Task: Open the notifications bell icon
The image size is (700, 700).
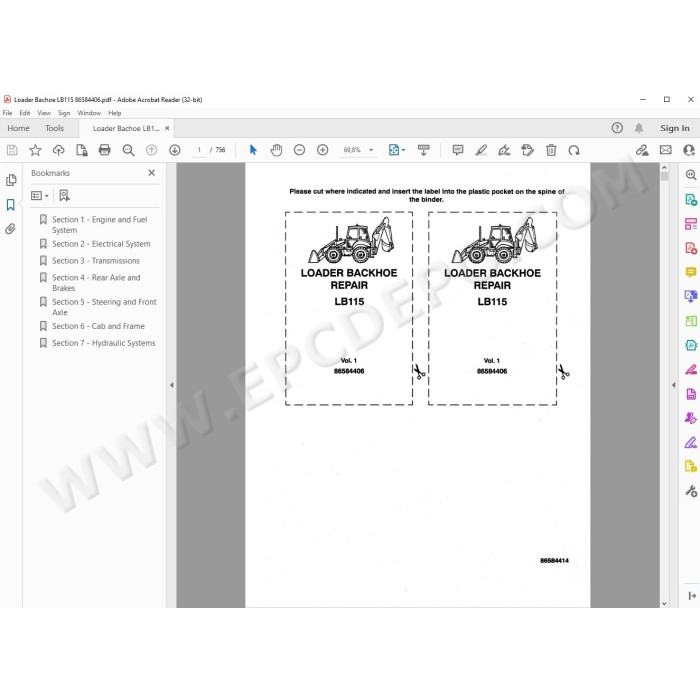Action: coord(639,128)
